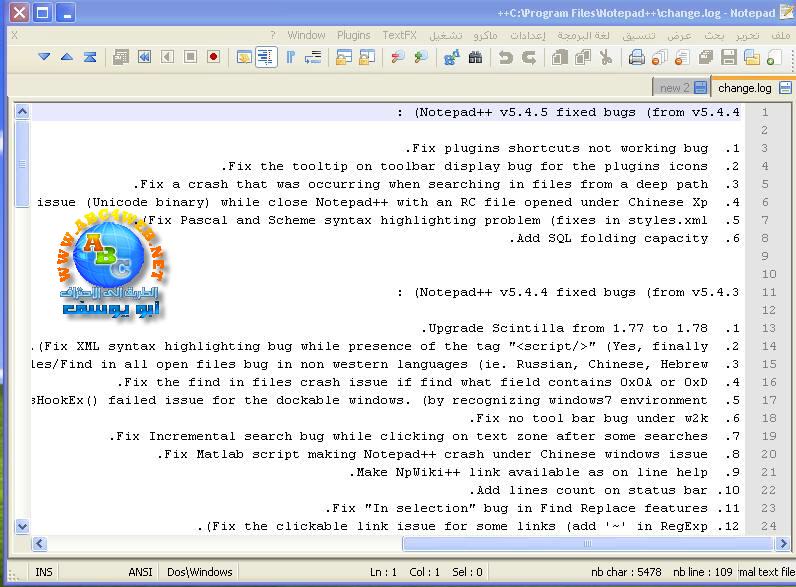Open the ? help menu
796x587 pixels.
[273, 35]
